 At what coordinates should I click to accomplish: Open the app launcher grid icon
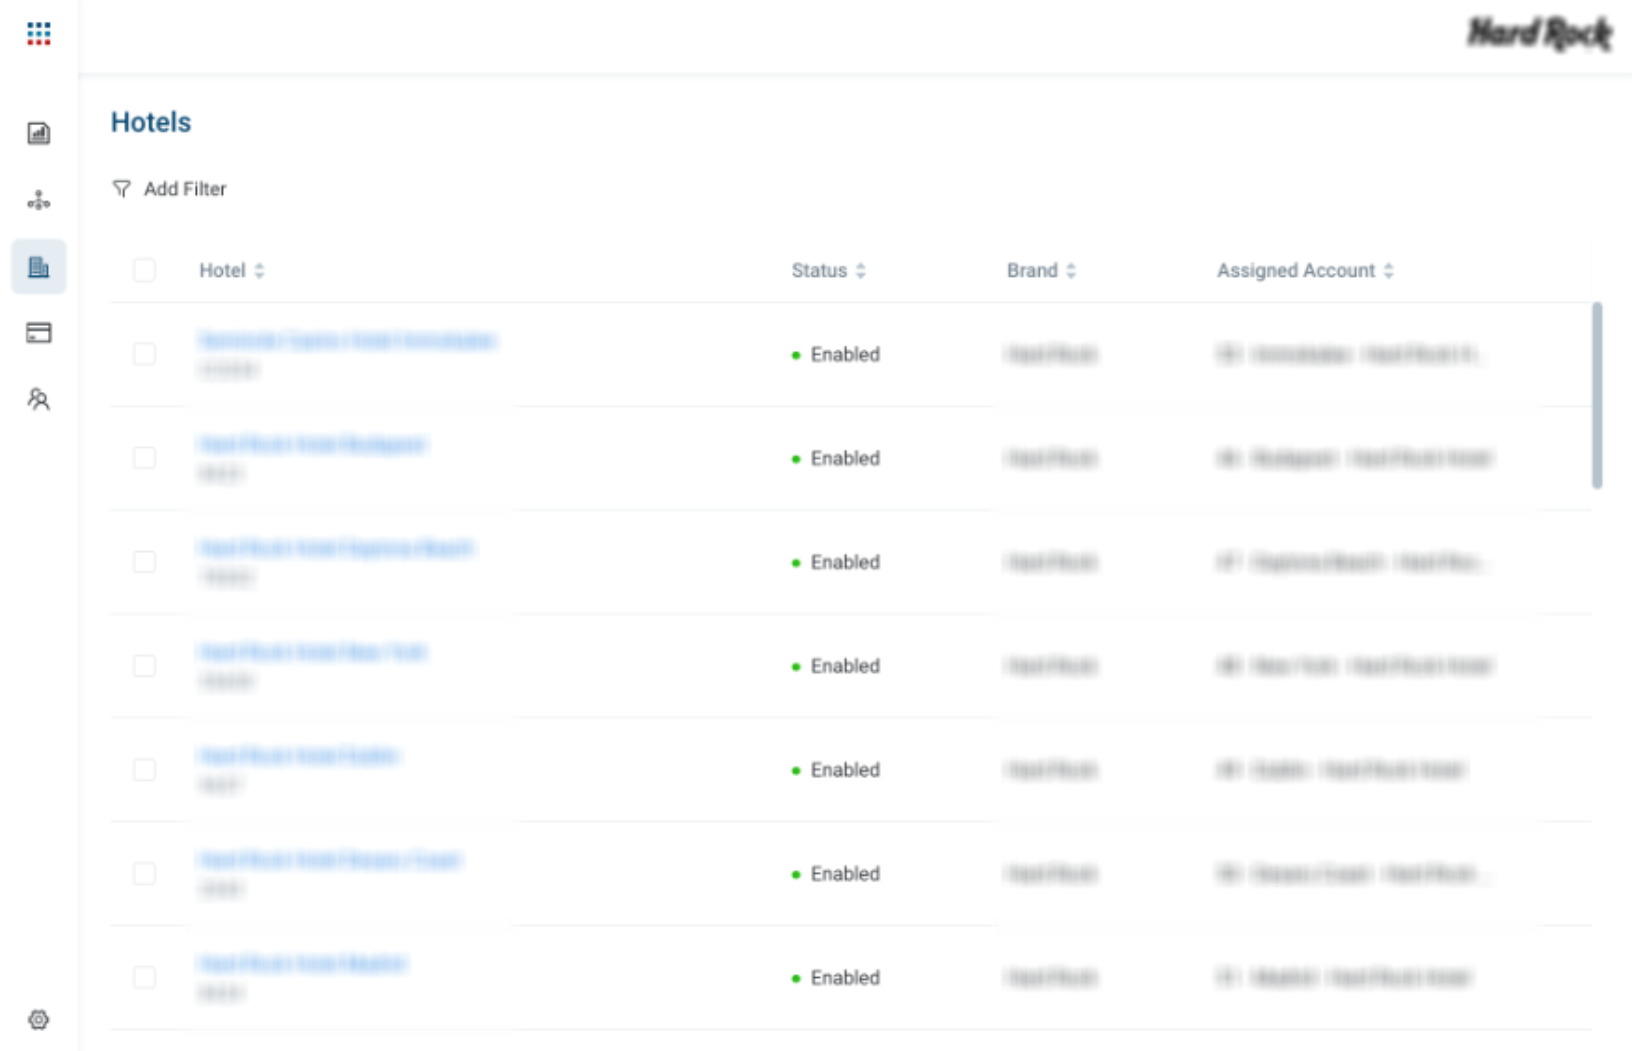(x=39, y=34)
